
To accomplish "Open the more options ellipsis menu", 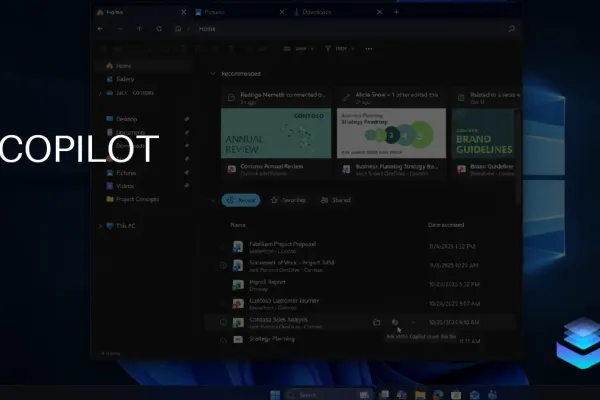I will pos(368,49).
